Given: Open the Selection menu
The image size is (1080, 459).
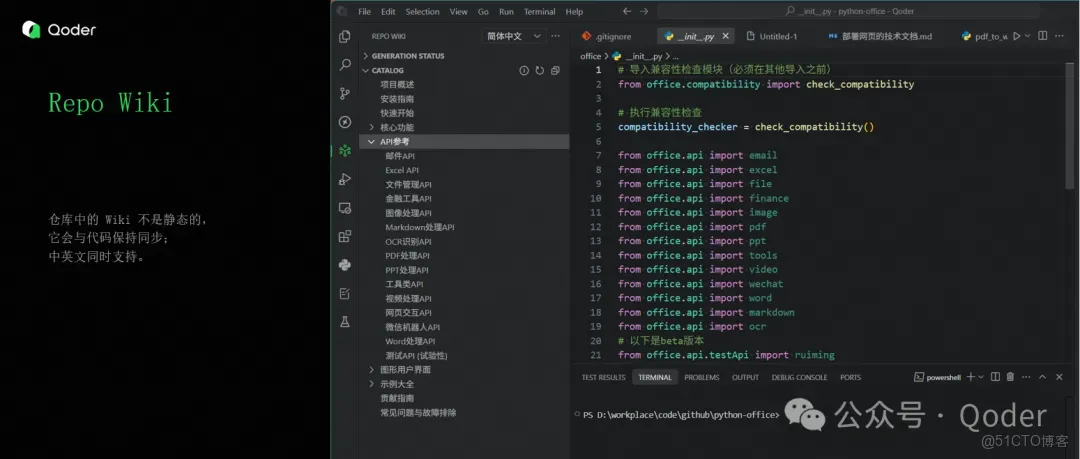Looking at the screenshot, I should coord(422,12).
